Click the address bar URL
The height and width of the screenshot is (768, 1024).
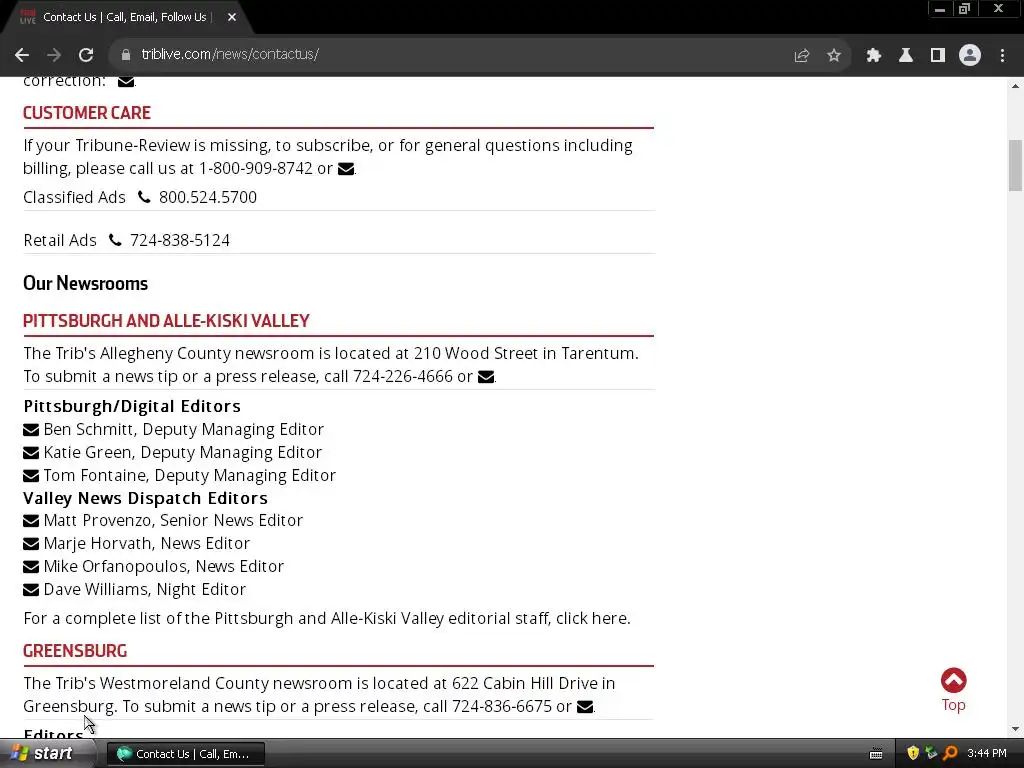(230, 54)
